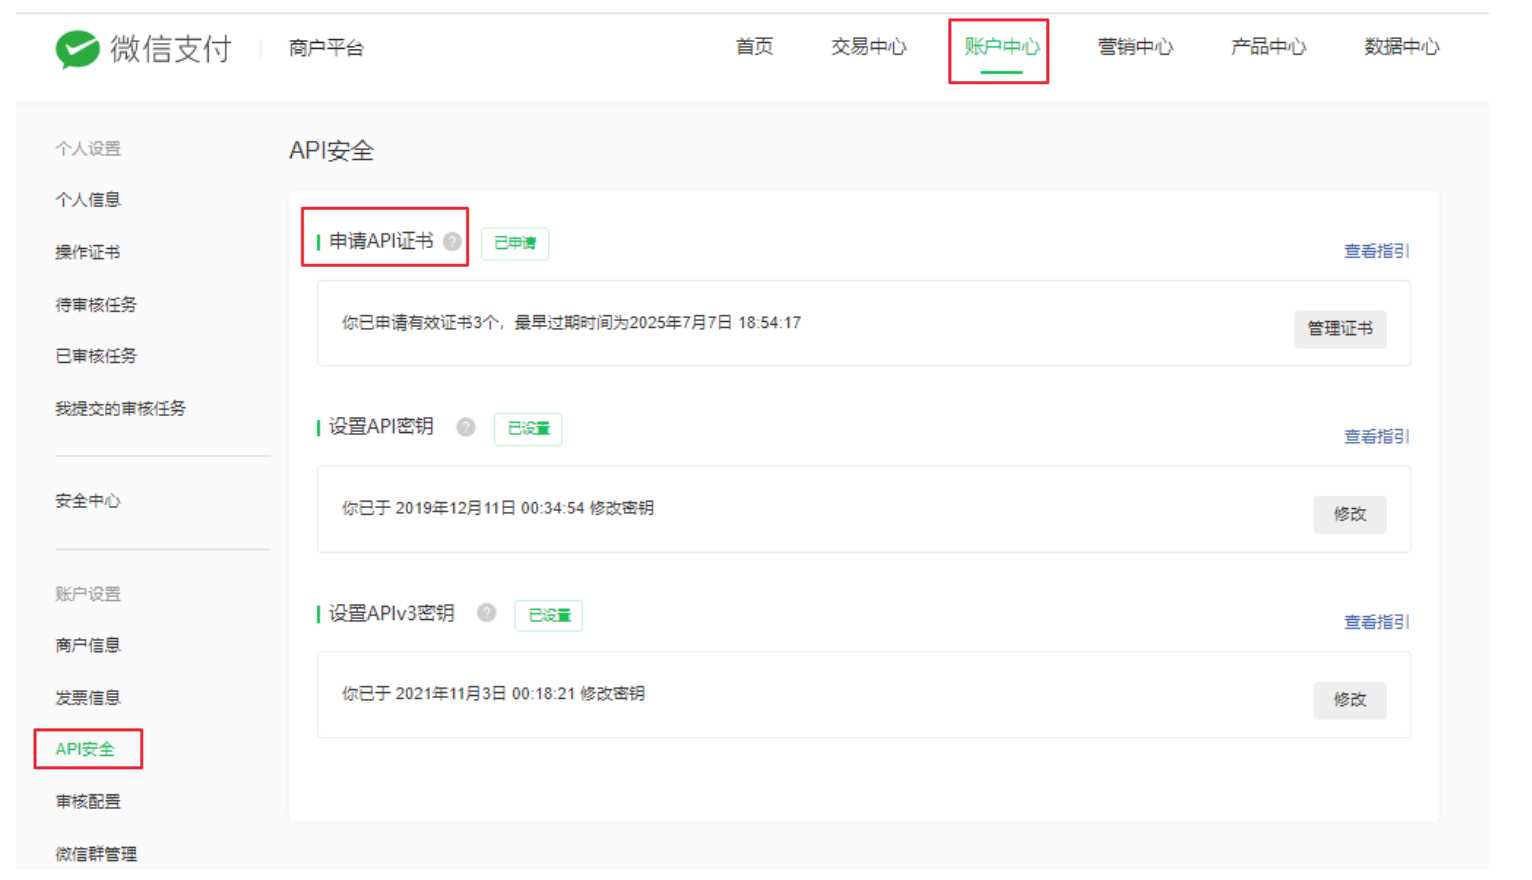Click the WeChat Pay green logo icon
The image size is (1532, 880).
[77, 48]
